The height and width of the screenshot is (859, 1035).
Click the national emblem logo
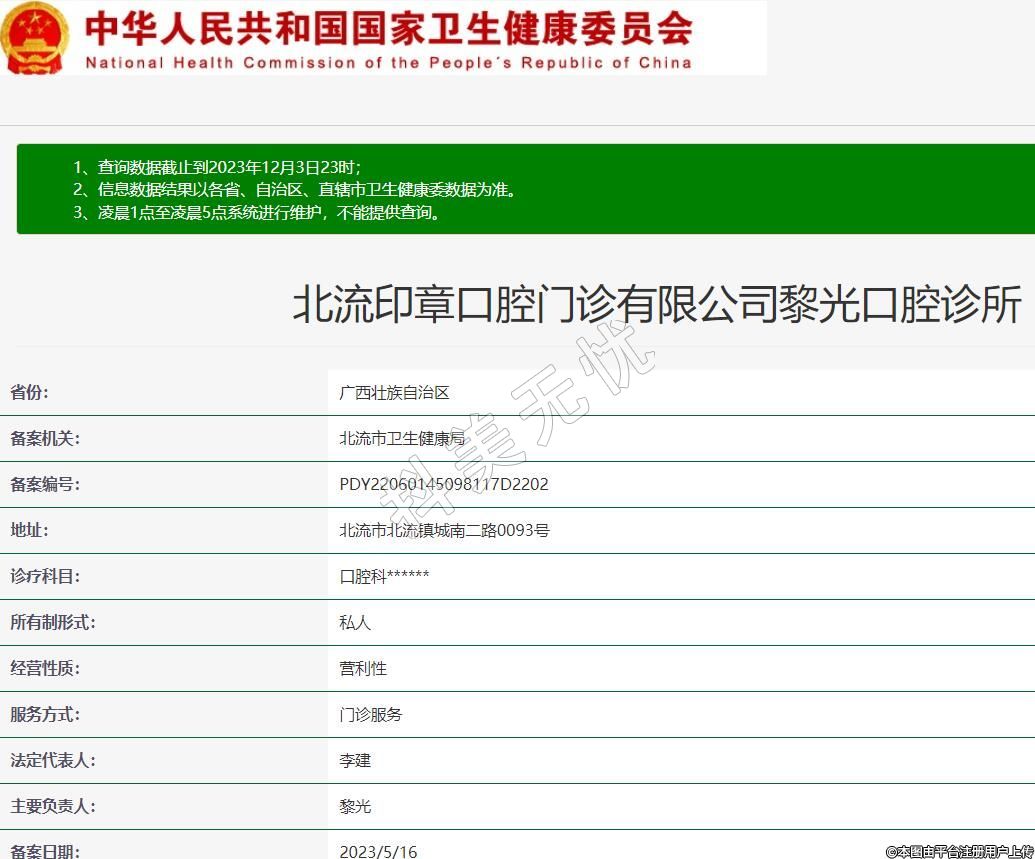click(x=35, y=38)
